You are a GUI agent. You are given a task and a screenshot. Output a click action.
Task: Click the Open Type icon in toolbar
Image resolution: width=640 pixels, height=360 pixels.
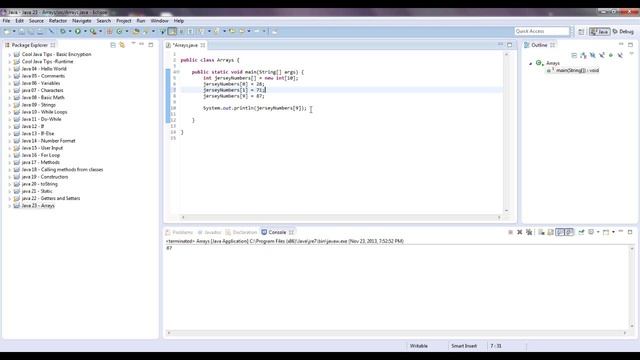(x=136, y=31)
